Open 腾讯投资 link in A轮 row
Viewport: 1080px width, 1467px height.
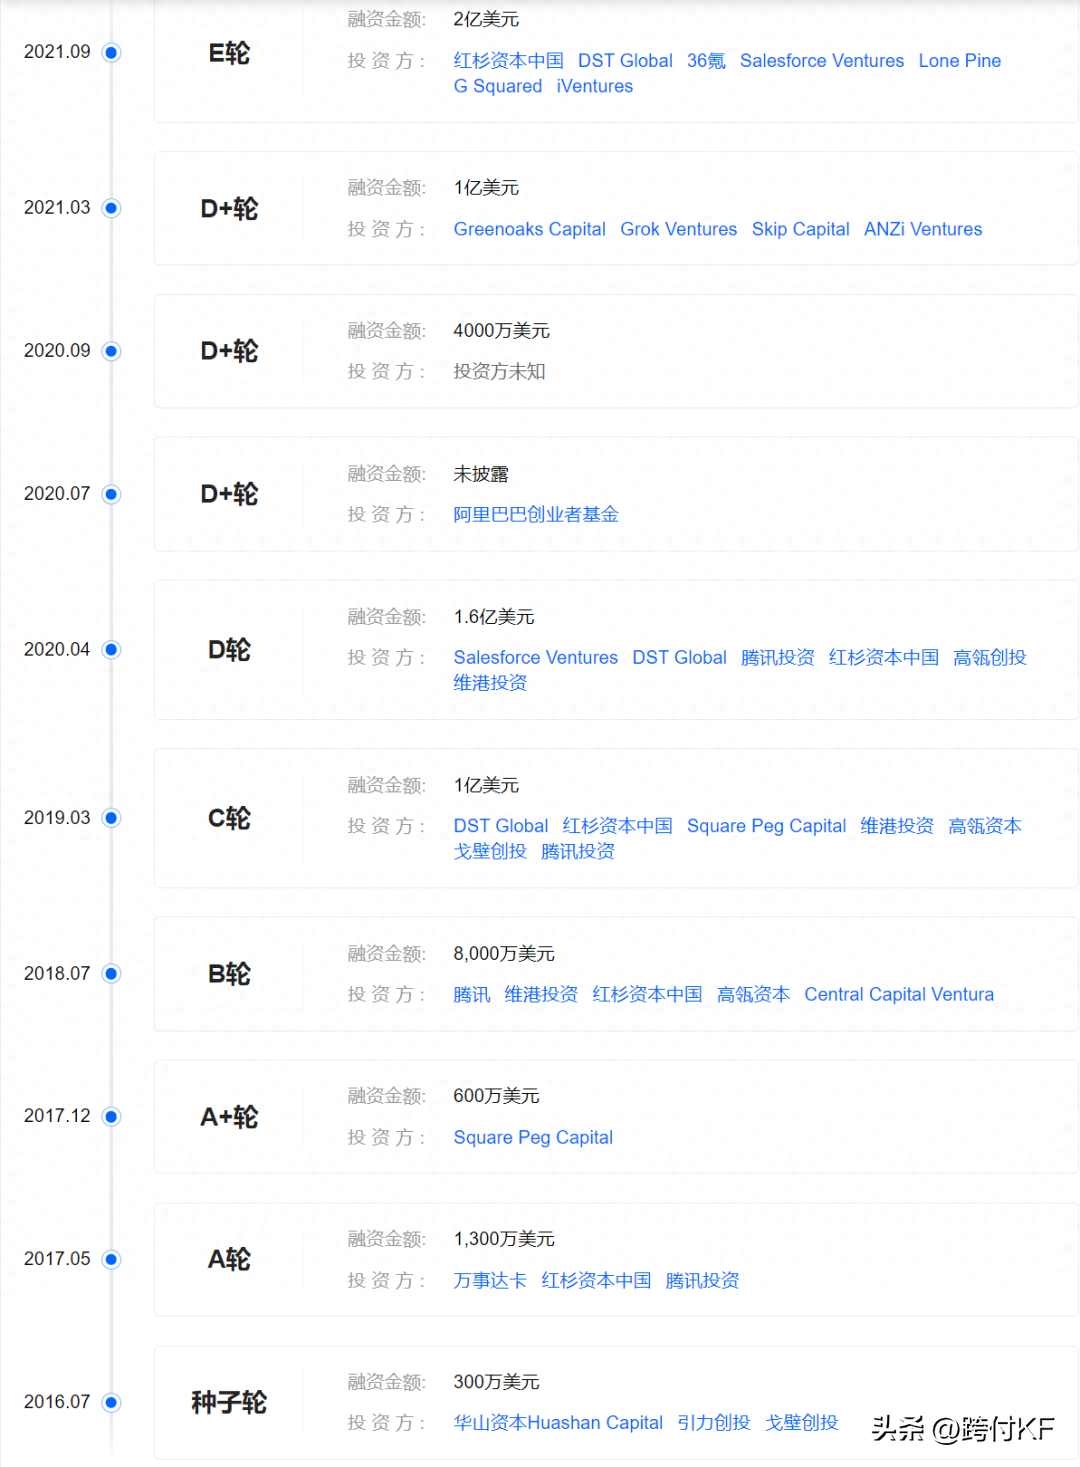pyautogui.click(x=702, y=1281)
